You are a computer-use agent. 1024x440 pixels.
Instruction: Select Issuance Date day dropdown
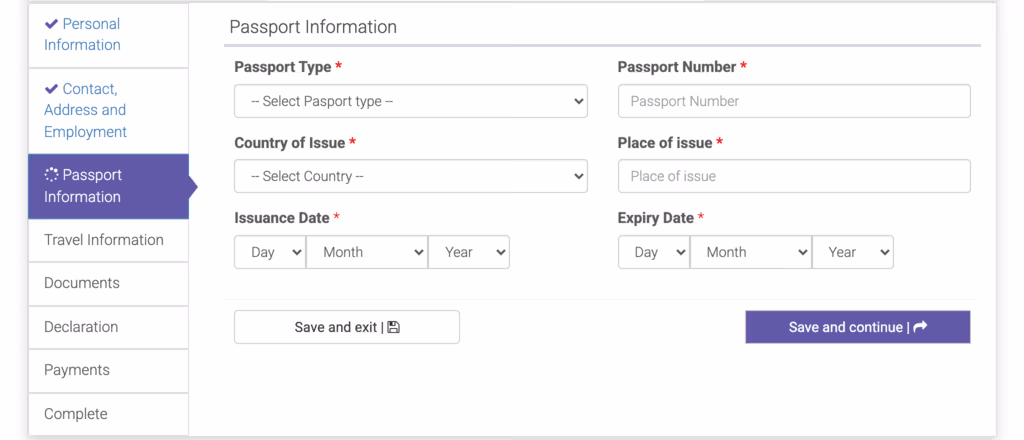(x=270, y=252)
